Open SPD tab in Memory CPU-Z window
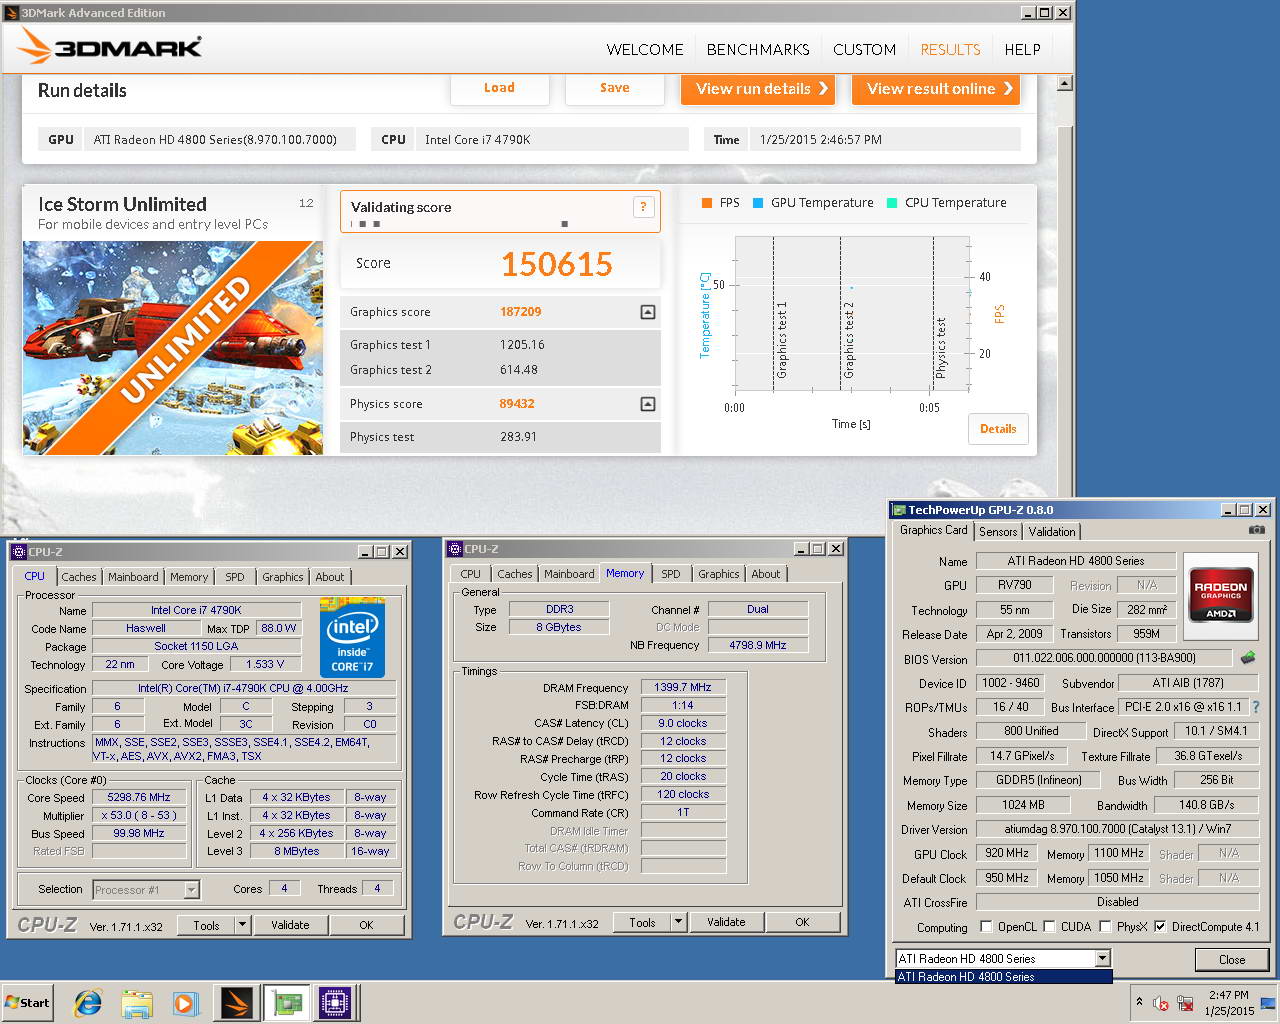The width and height of the screenshot is (1280, 1024). tap(671, 574)
